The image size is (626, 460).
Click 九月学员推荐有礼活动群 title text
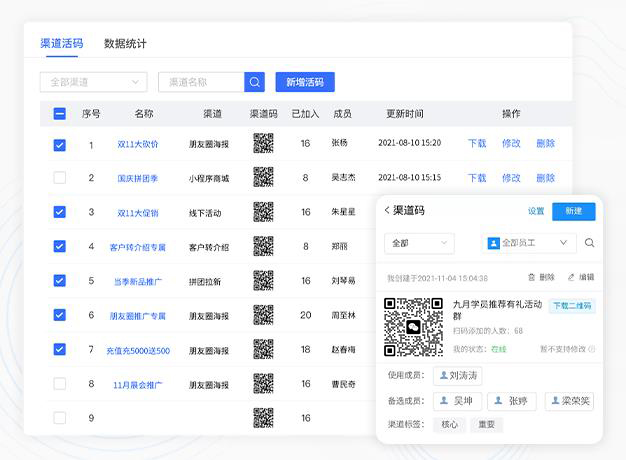click(x=497, y=310)
